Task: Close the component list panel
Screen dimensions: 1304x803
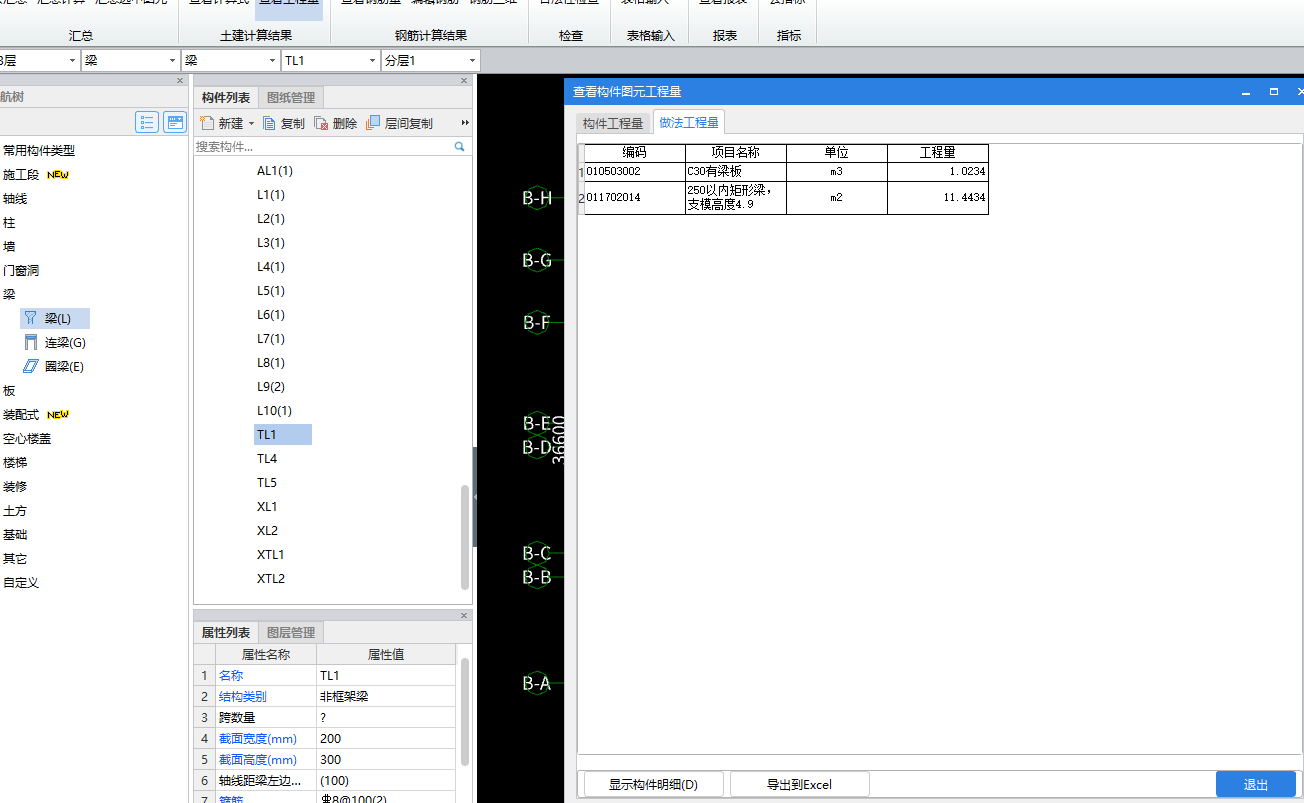Action: pos(464,80)
